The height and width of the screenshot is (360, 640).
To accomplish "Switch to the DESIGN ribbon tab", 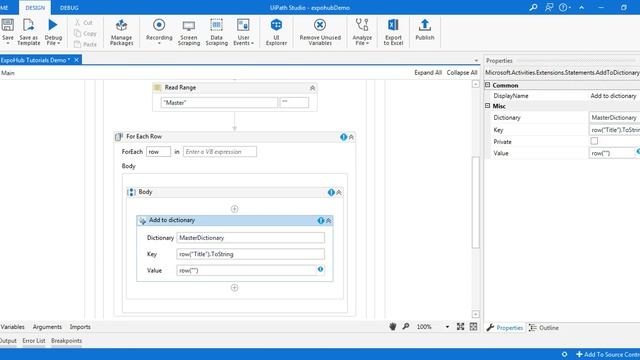I will pos(35,8).
